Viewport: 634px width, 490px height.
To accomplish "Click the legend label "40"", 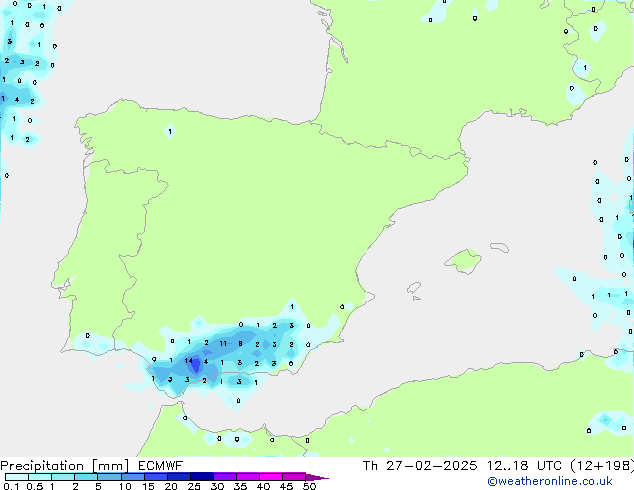I will (263, 486).
